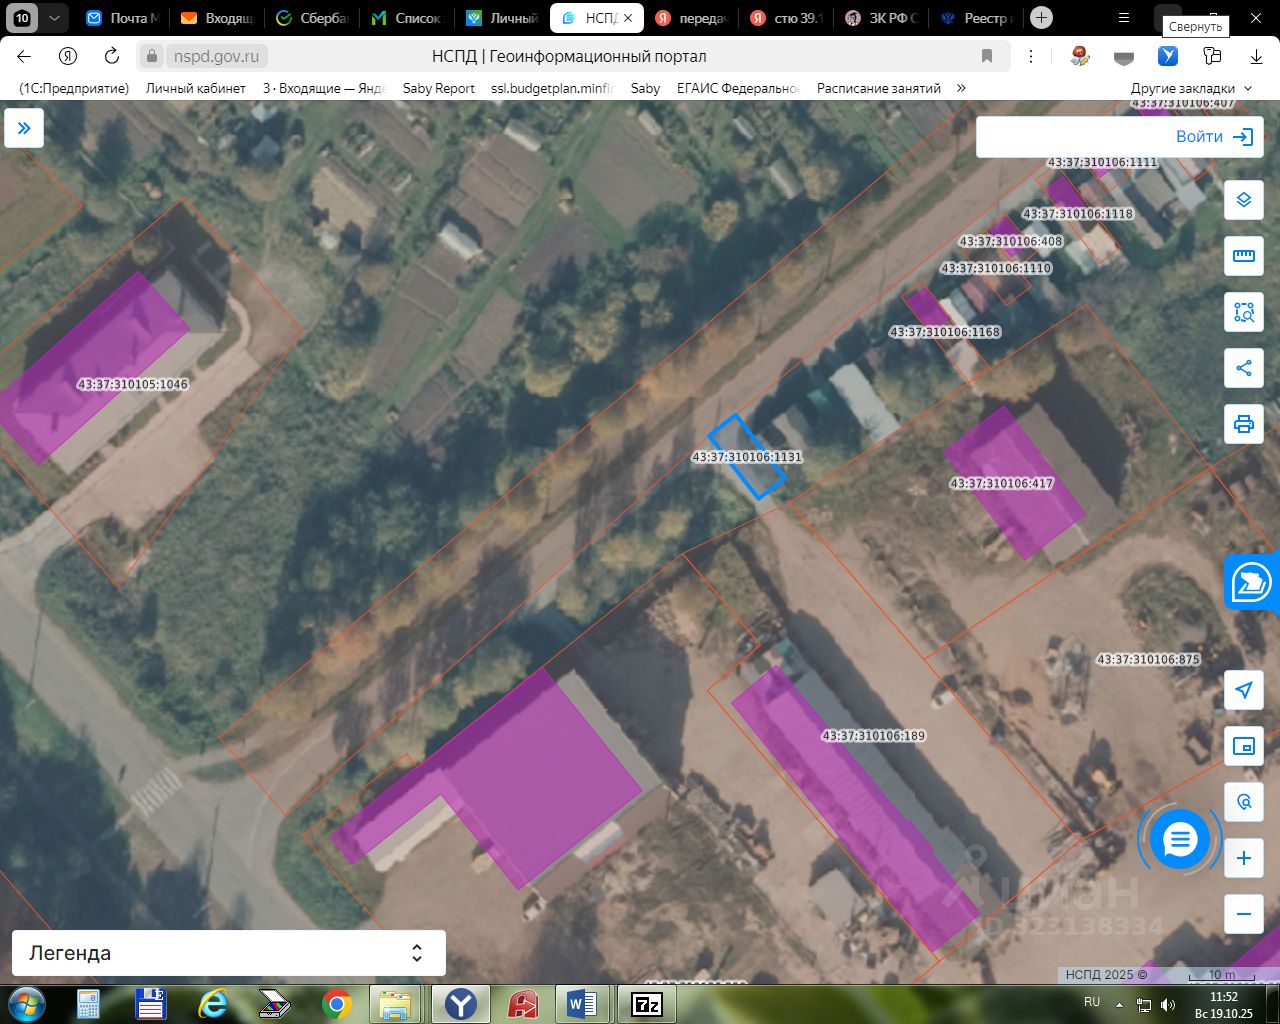
Task: Open the browser downloads panel
Action: 1256,57
